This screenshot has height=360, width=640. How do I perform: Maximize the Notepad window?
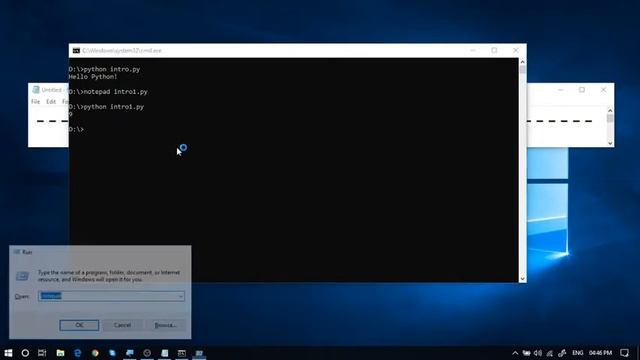pyautogui.click(x=582, y=90)
